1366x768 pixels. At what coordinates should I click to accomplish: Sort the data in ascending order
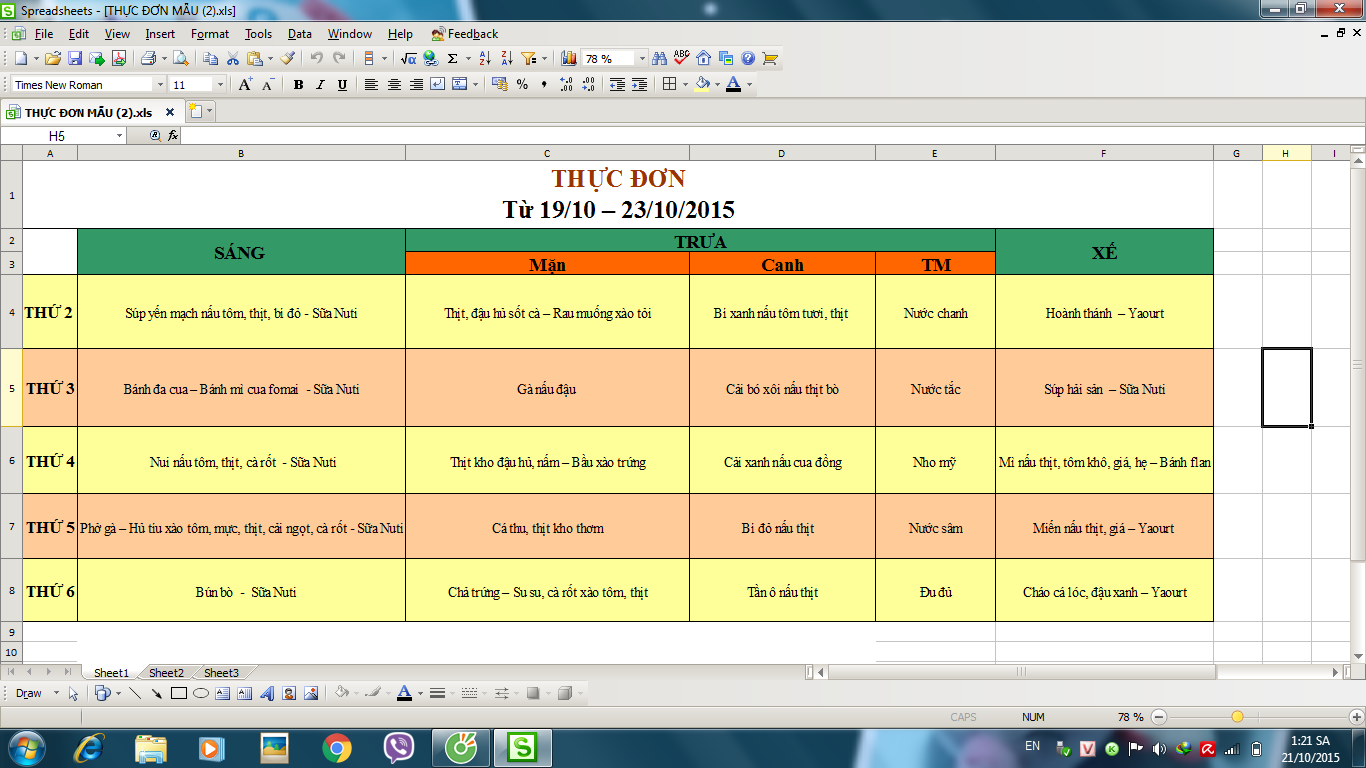[486, 59]
